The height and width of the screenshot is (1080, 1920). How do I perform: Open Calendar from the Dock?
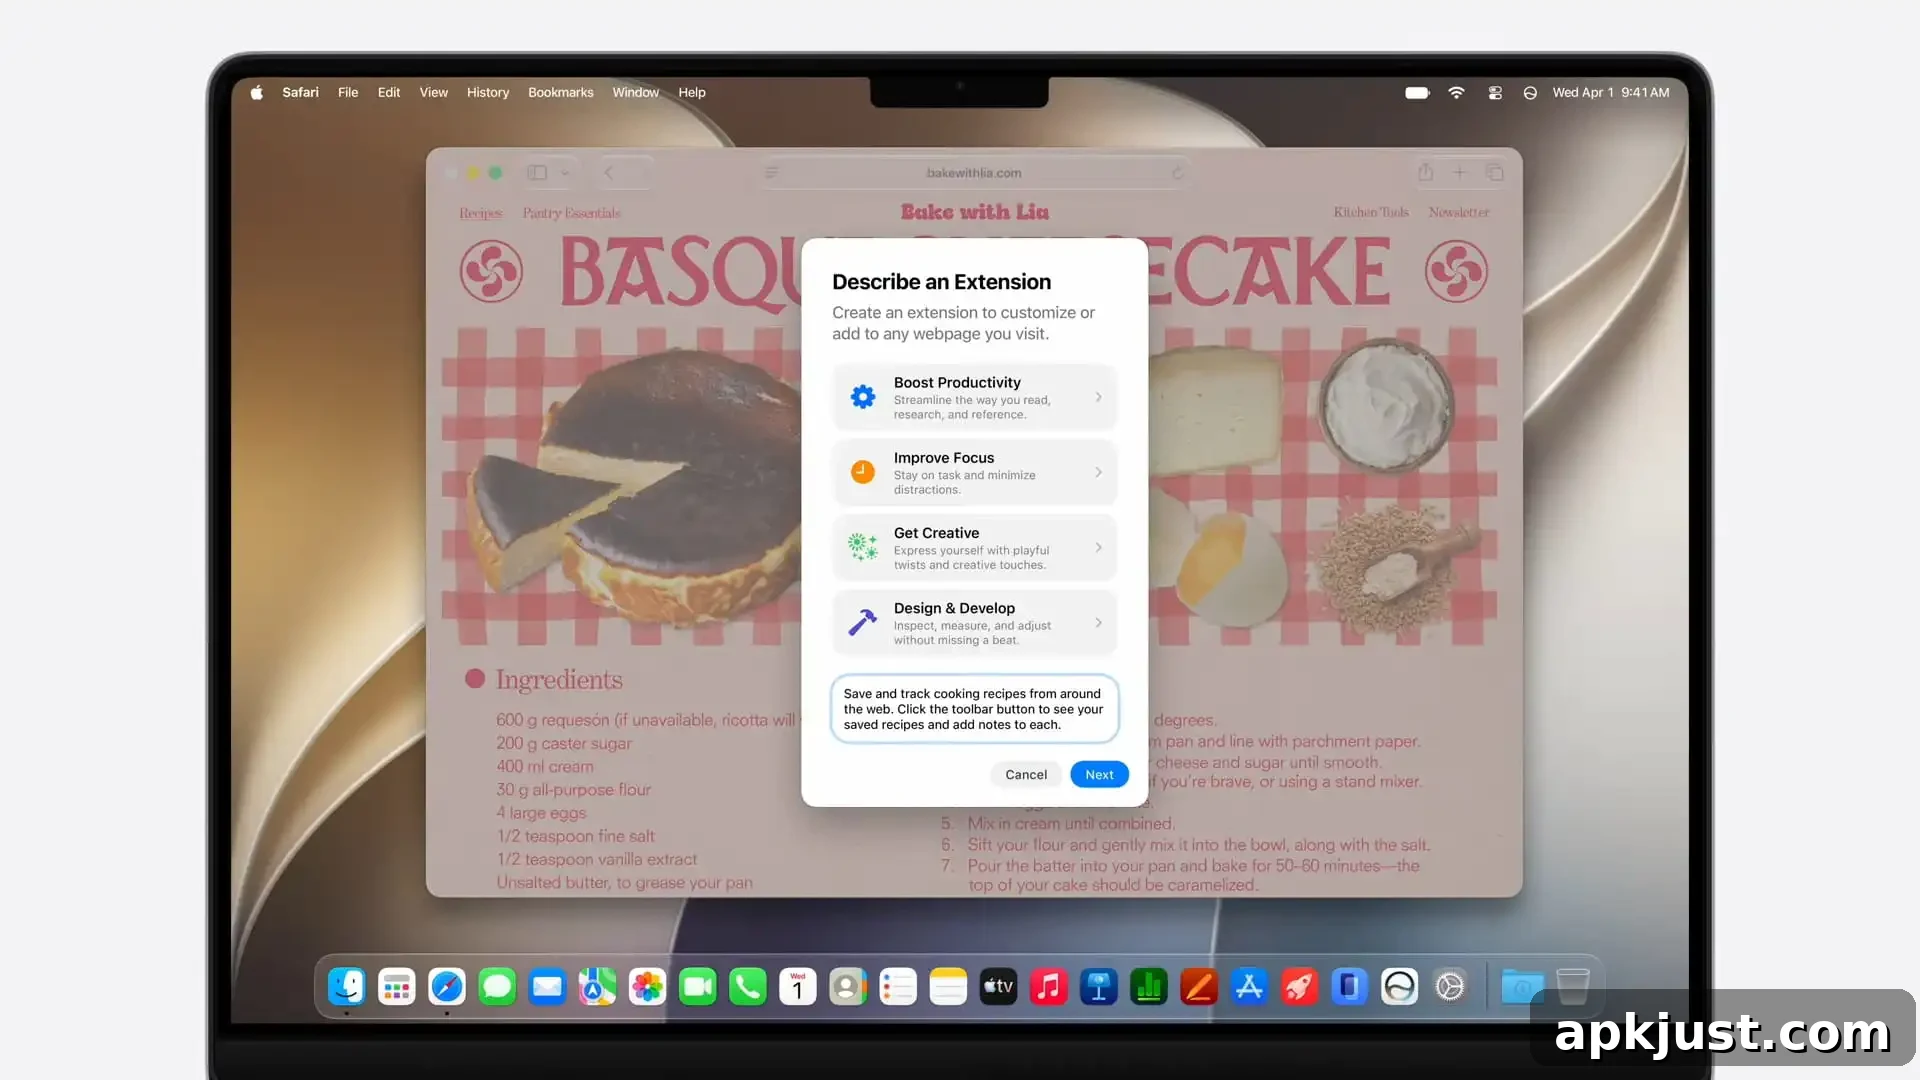pyautogui.click(x=798, y=987)
